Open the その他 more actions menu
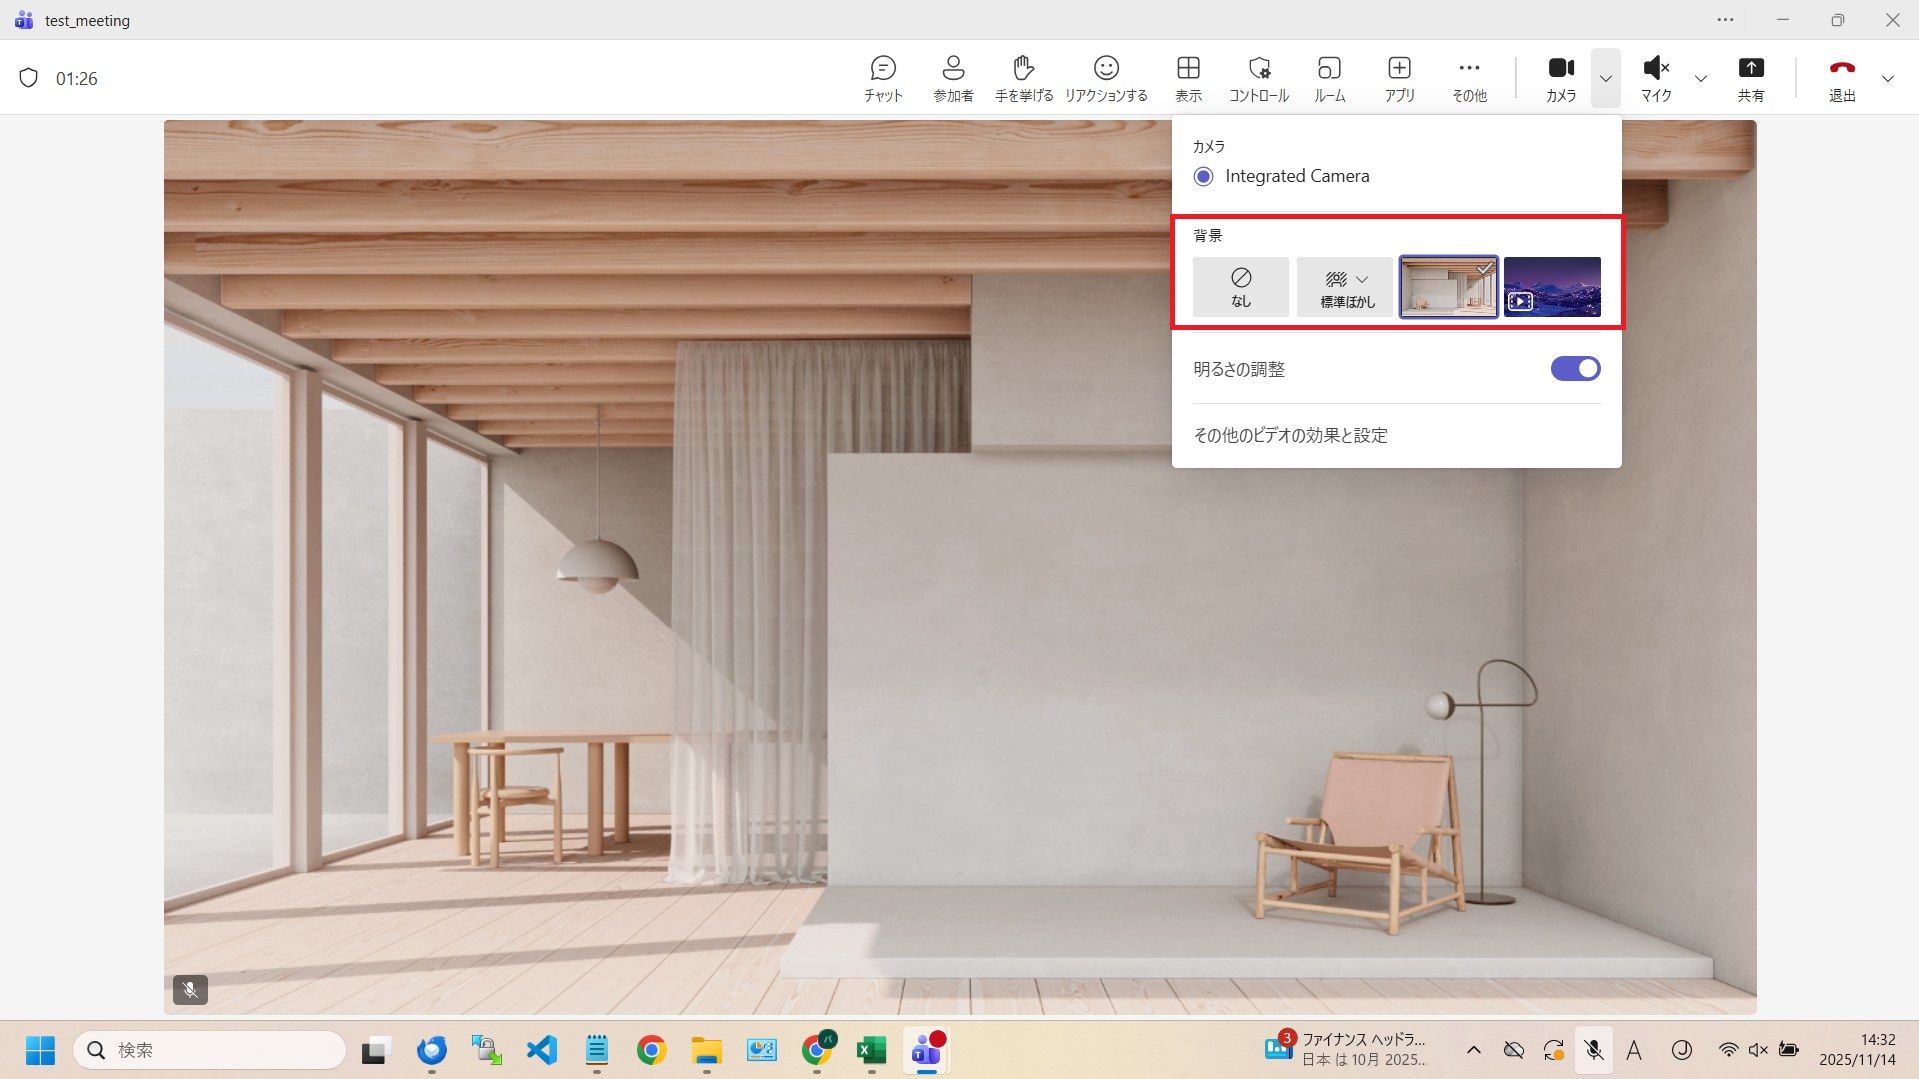The height and width of the screenshot is (1079, 1919). 1469,78
